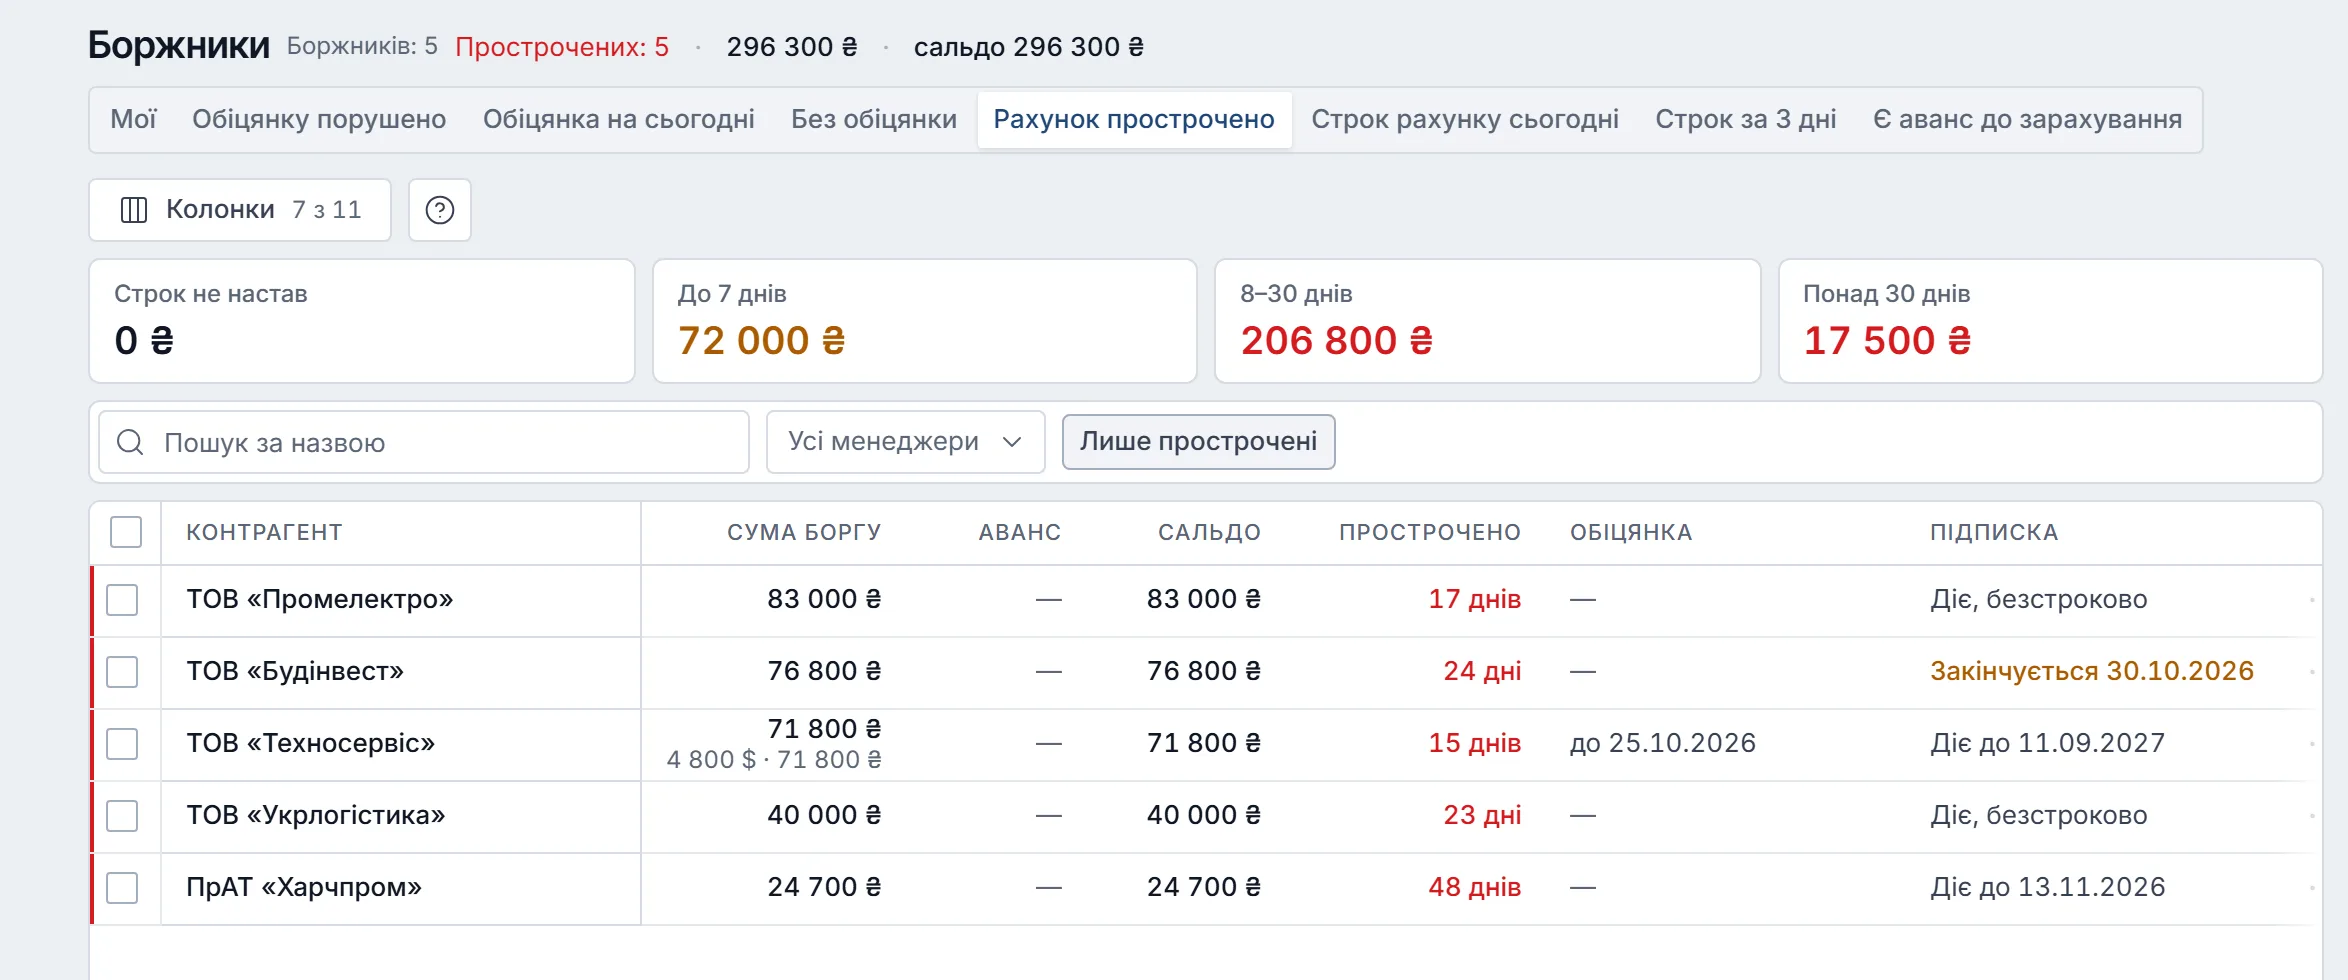Click the до 25.10.2026 promise cell
Screen dimensions: 2348x980
(x=1663, y=744)
